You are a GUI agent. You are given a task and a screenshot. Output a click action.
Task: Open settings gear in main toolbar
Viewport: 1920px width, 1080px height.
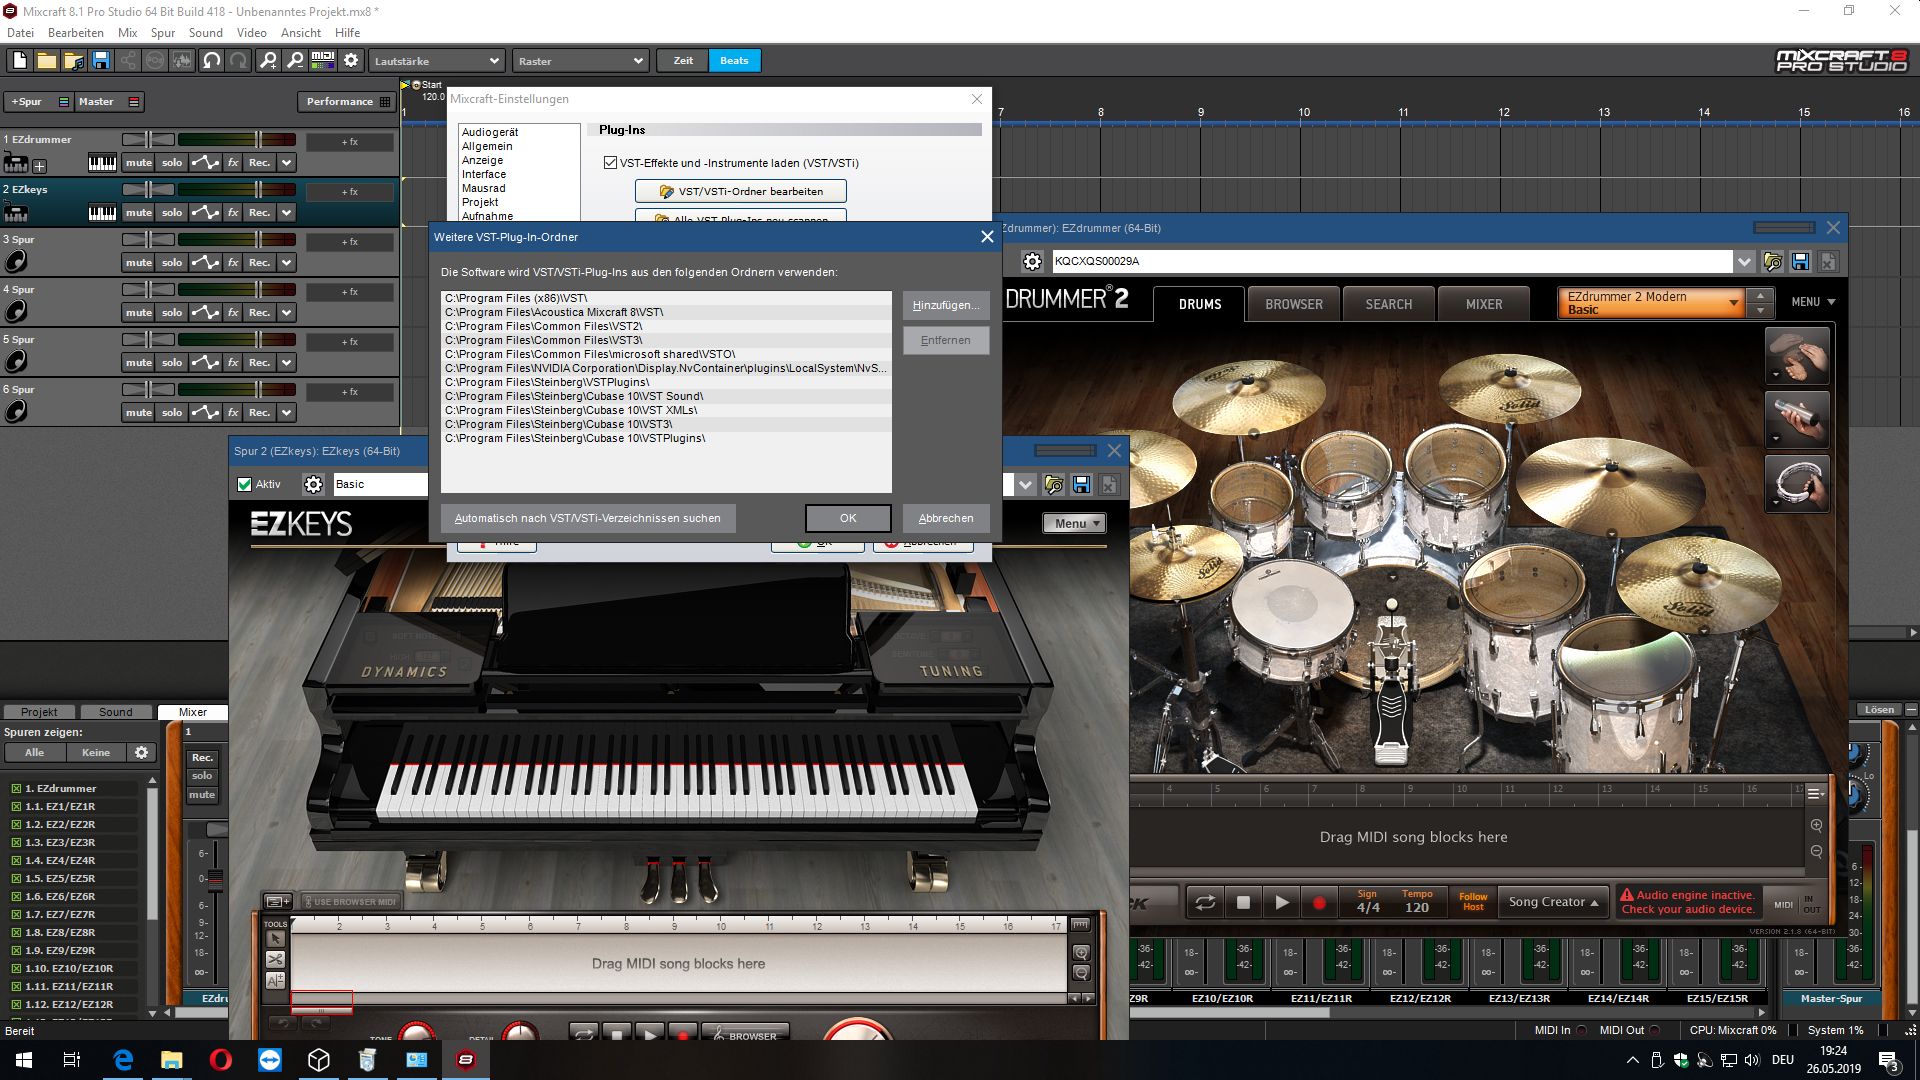point(351,61)
